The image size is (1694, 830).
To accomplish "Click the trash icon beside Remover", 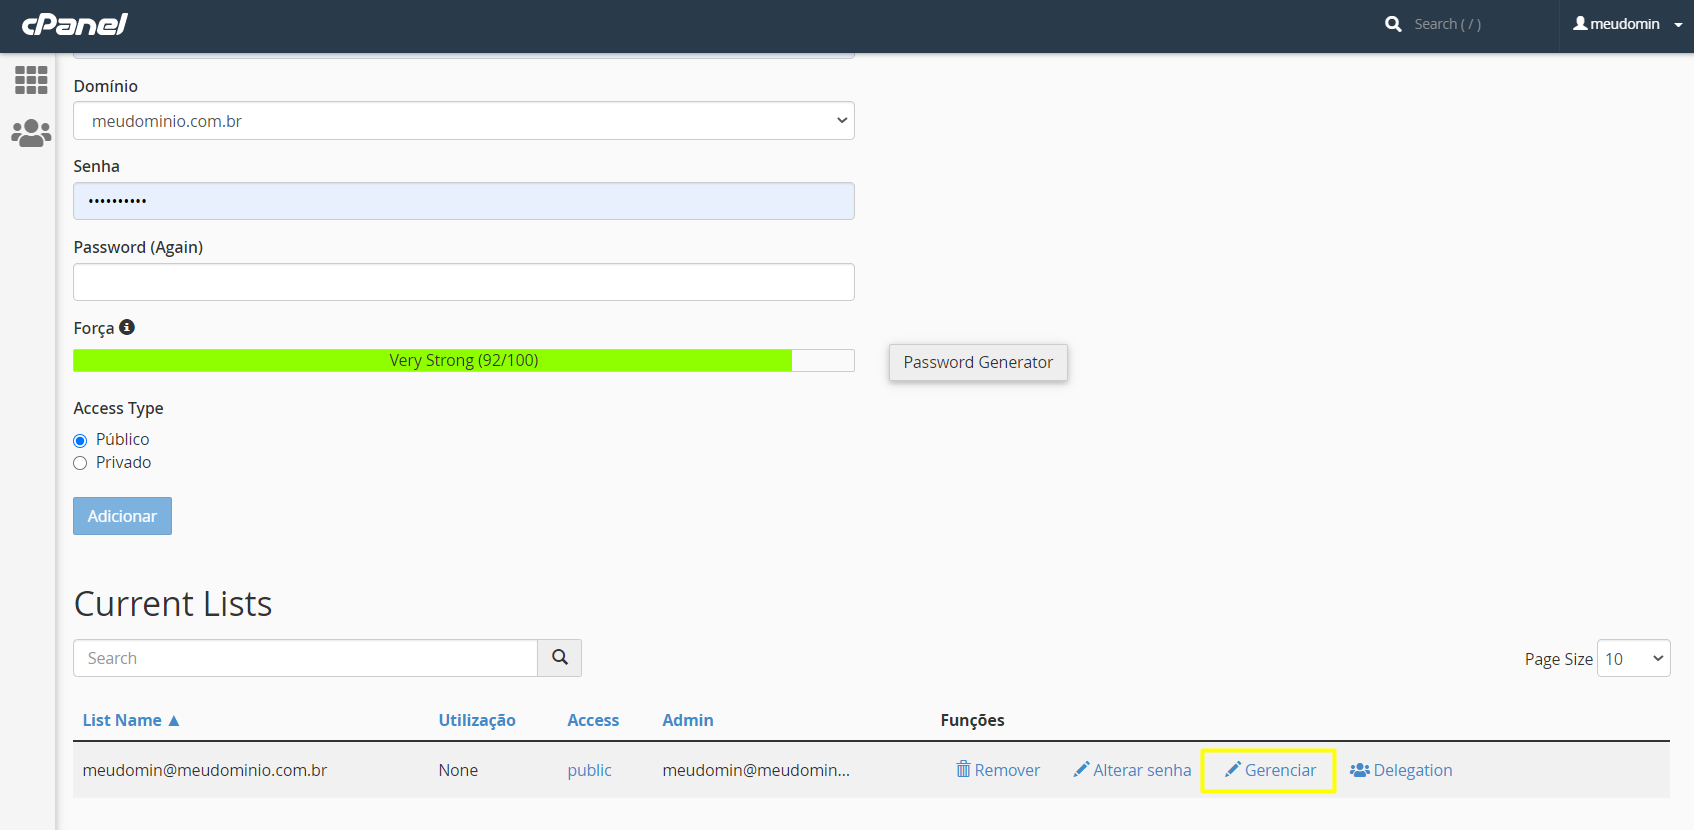I will point(963,769).
